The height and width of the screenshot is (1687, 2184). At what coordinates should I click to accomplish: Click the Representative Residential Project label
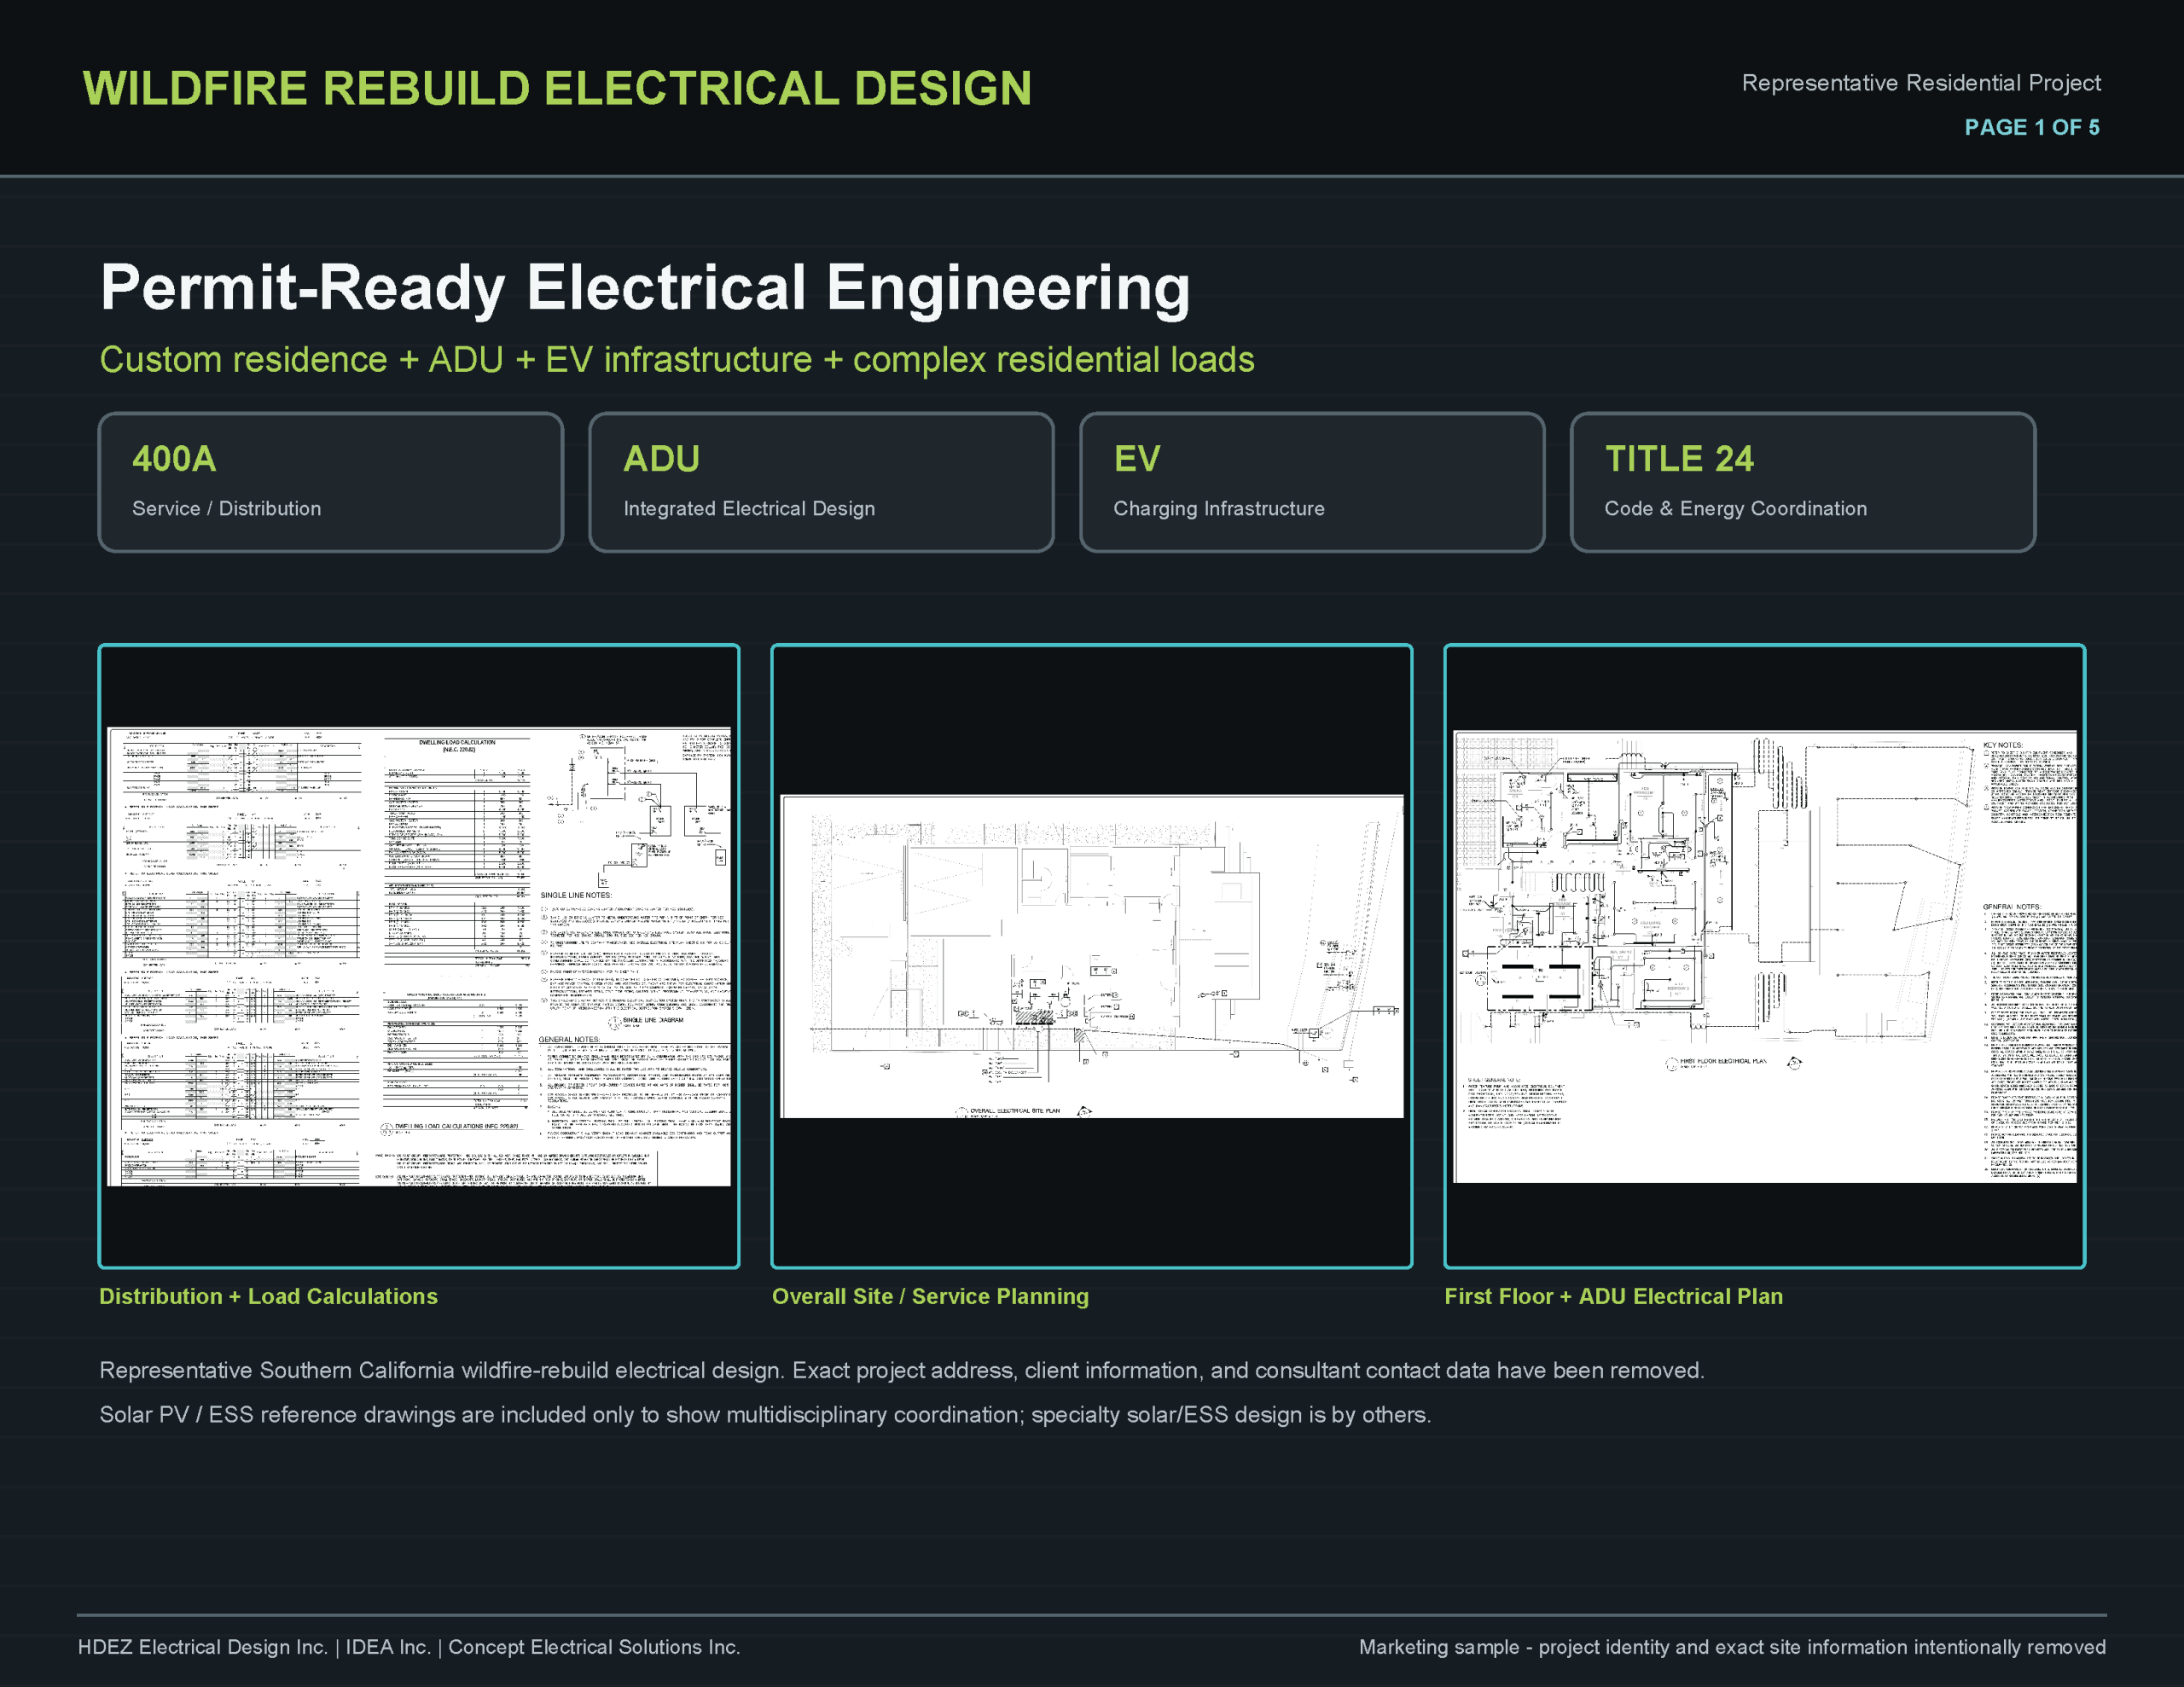tap(1921, 83)
